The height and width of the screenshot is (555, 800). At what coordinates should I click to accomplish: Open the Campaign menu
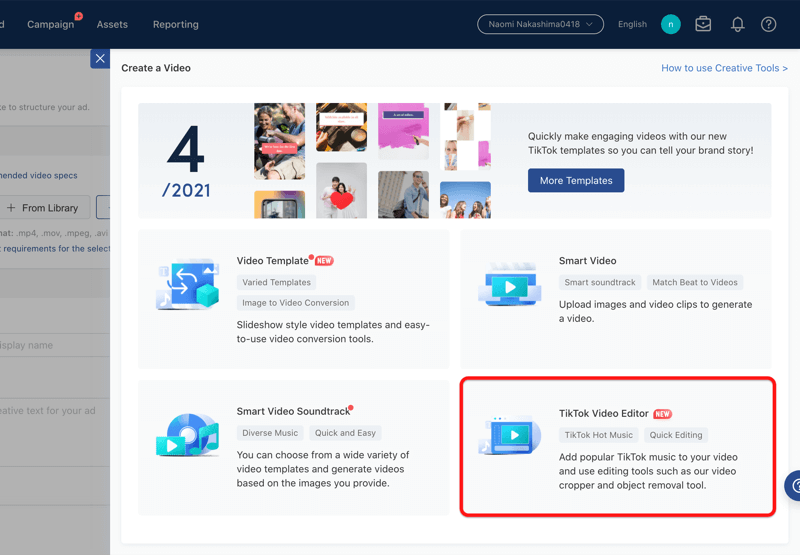click(51, 24)
